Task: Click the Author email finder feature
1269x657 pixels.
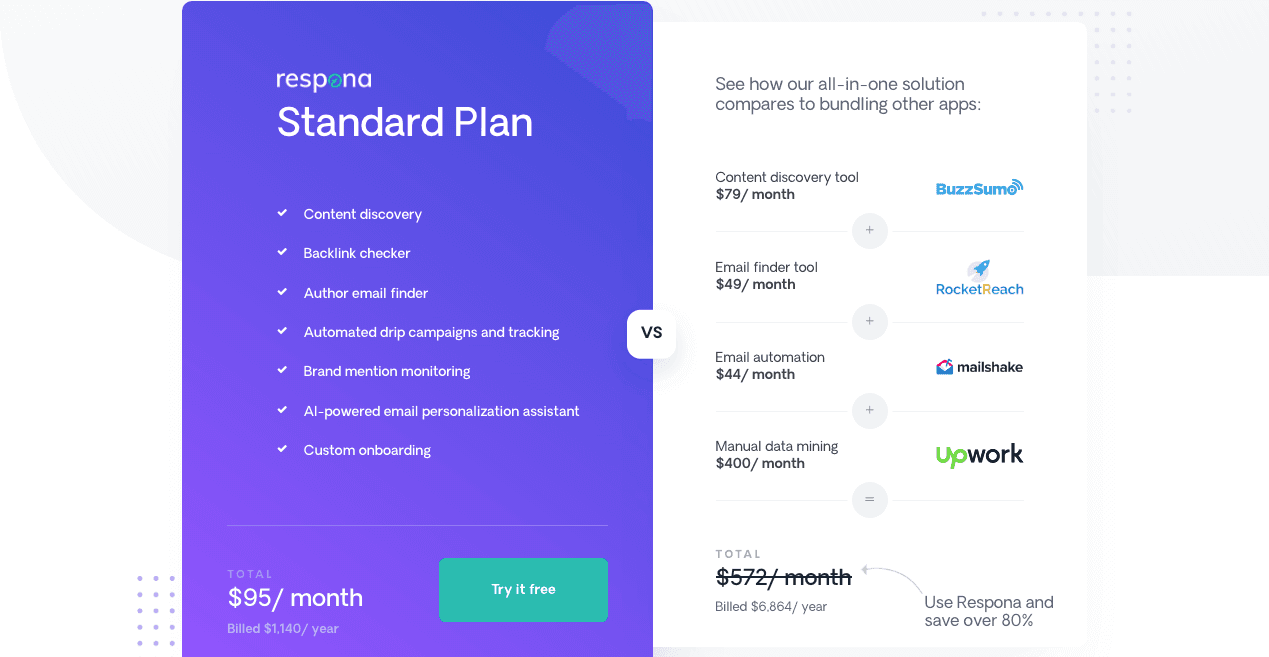Action: 365,293
